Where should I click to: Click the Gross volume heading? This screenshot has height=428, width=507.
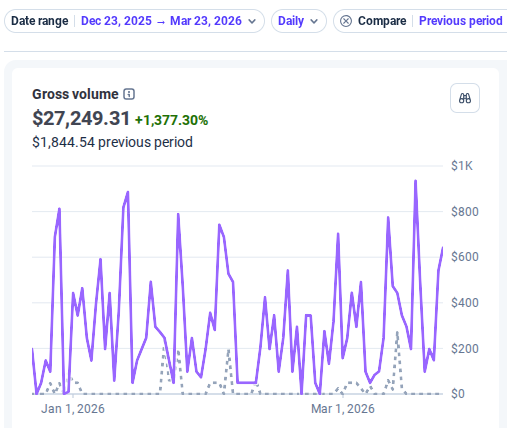point(75,94)
